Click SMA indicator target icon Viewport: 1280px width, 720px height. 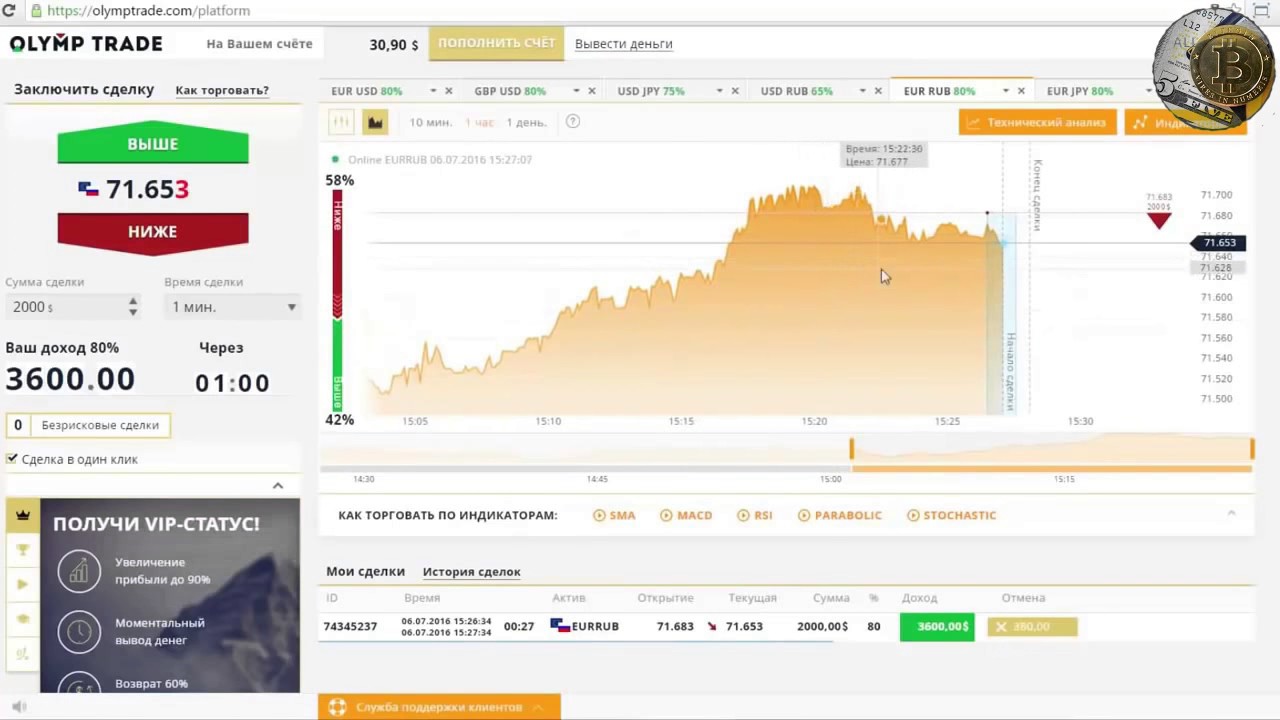(x=599, y=515)
